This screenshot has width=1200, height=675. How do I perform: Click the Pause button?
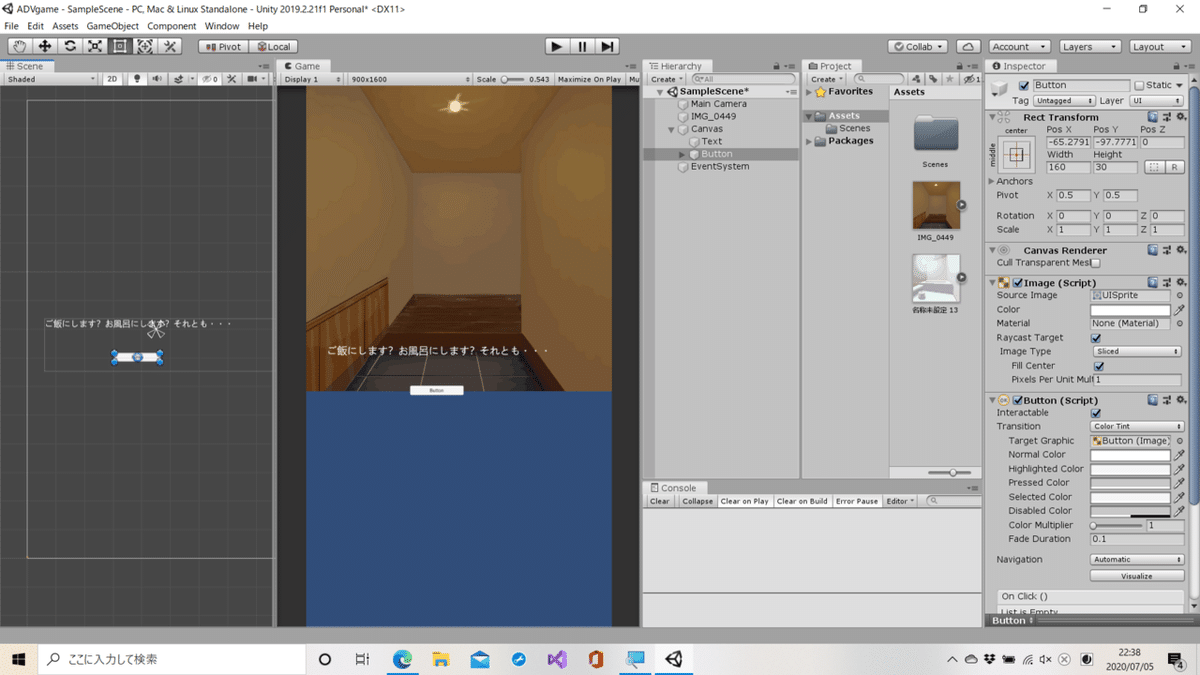pyautogui.click(x=582, y=46)
